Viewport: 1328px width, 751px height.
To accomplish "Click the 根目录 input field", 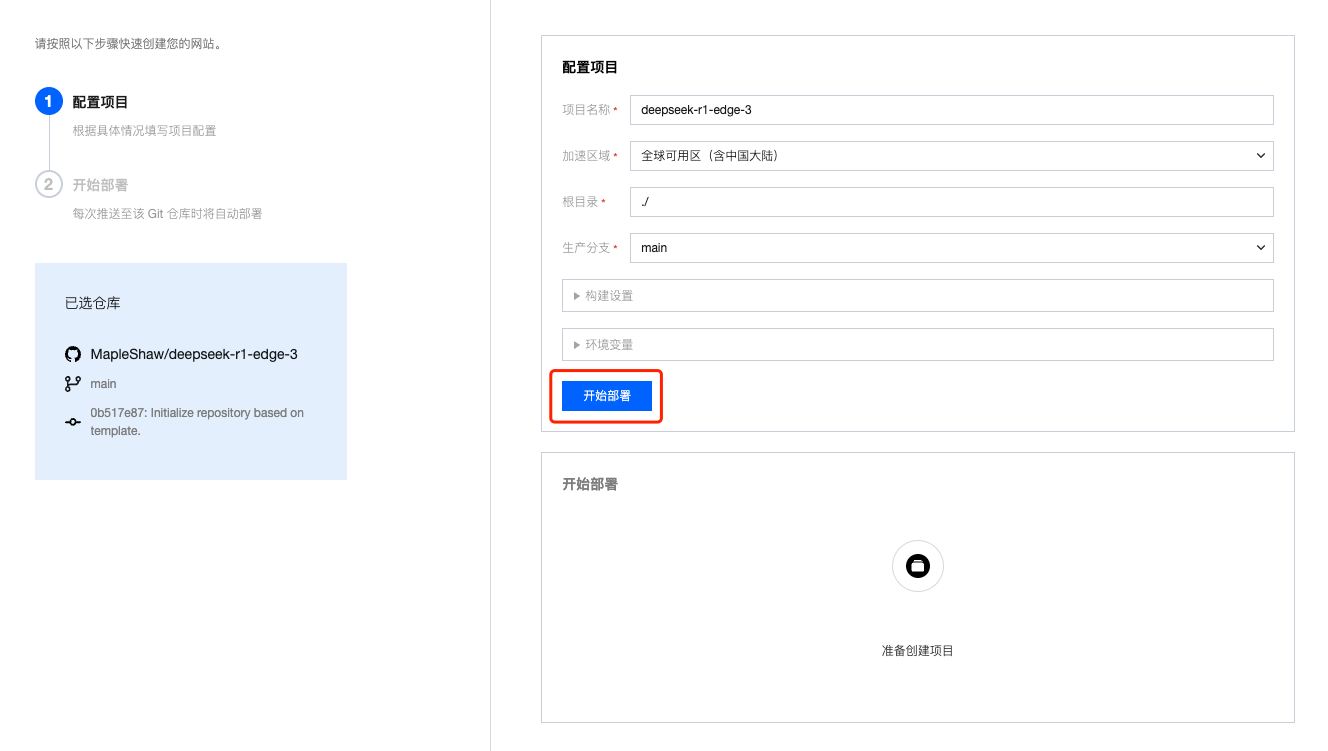I will point(950,202).
